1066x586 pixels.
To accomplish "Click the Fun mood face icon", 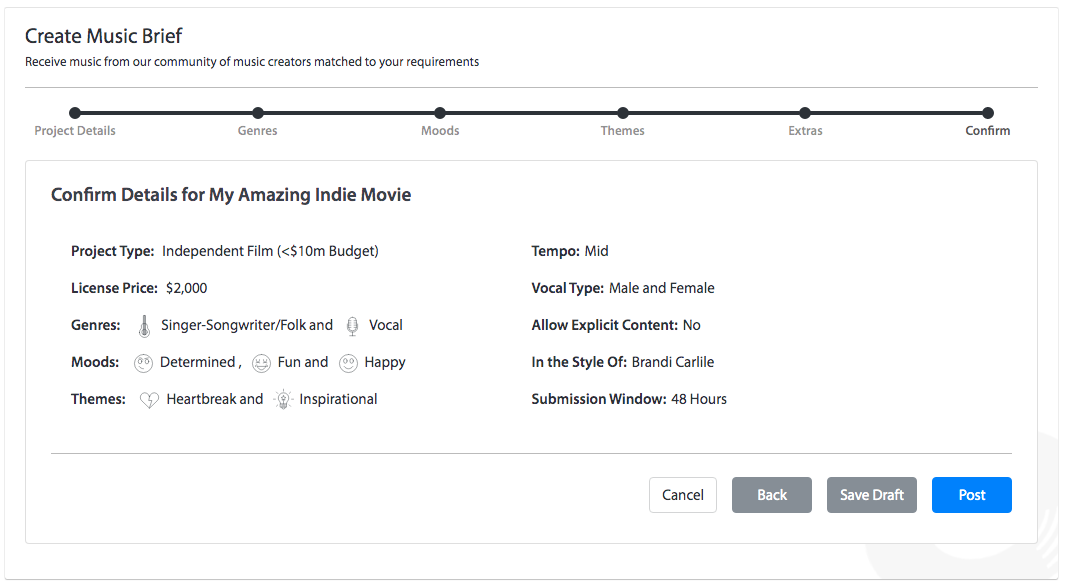I will click(x=261, y=363).
